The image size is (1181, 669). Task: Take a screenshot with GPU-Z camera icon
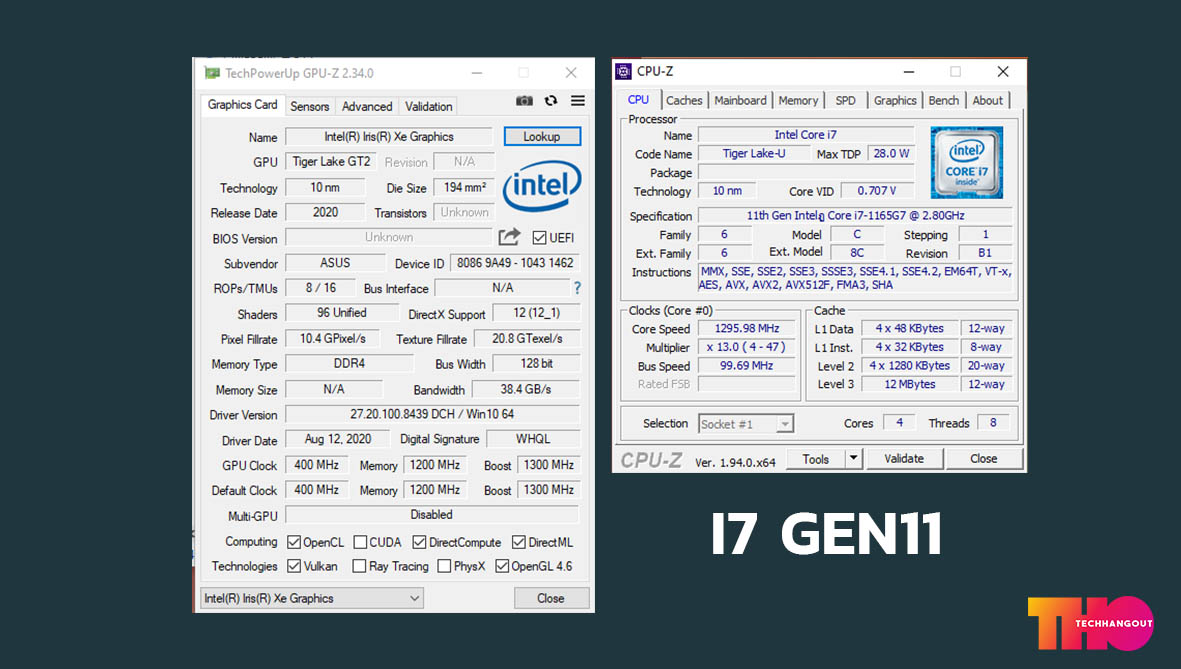[x=524, y=101]
